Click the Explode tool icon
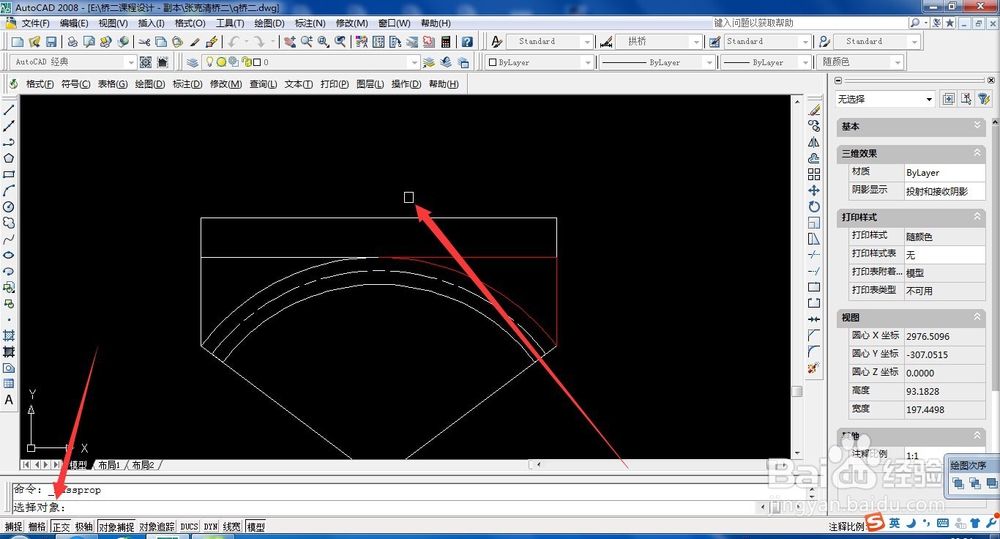The image size is (1000, 539). coord(814,368)
